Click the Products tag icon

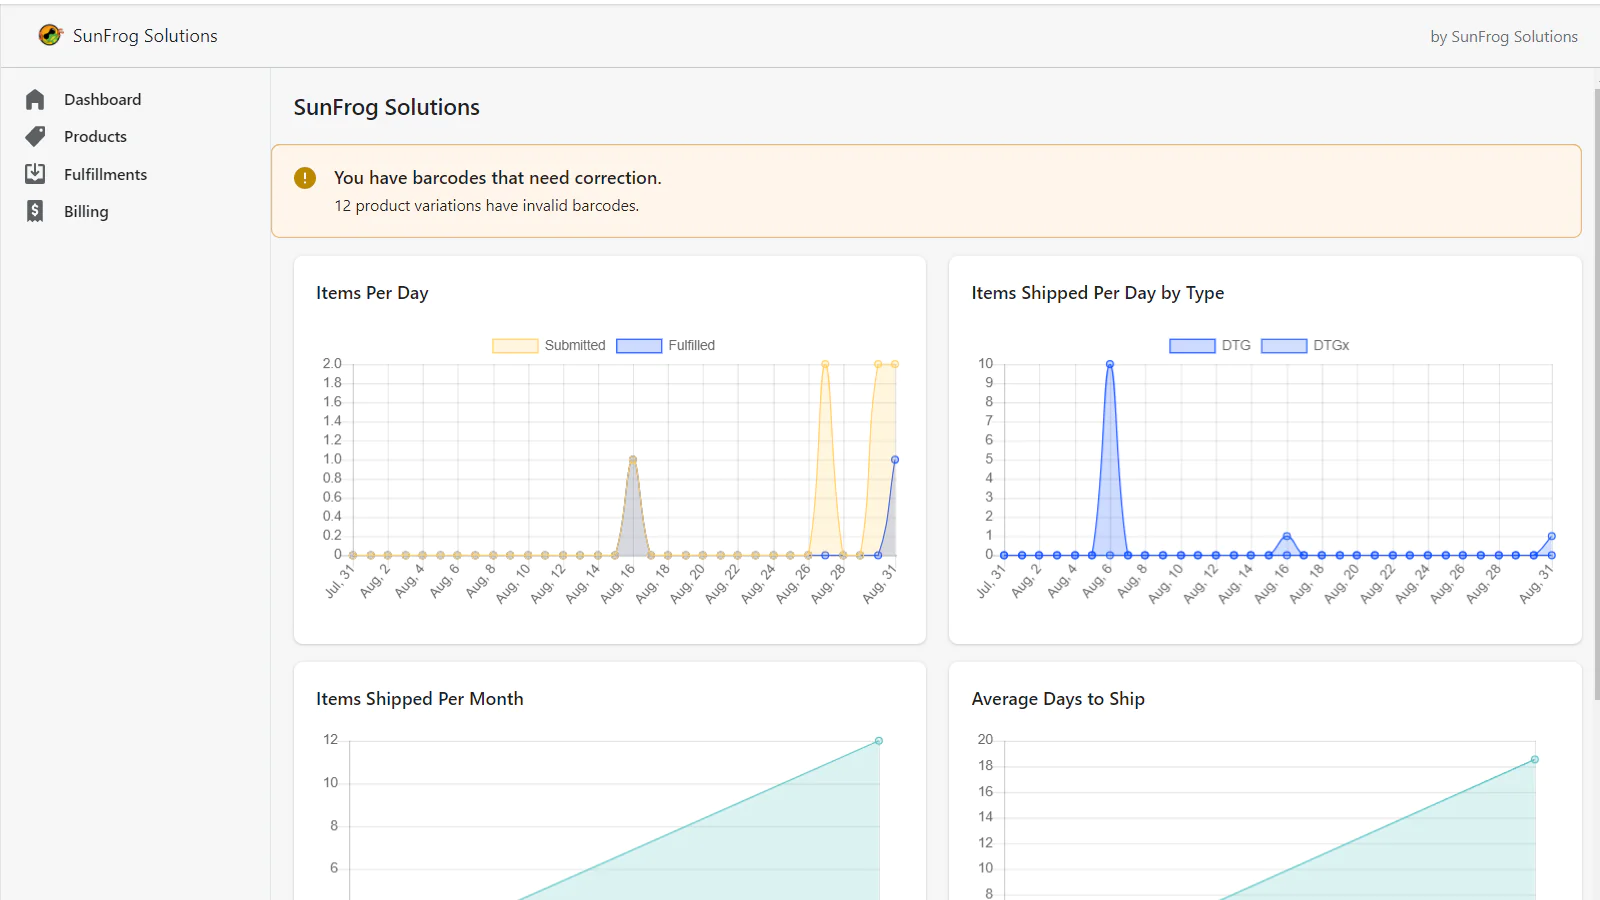[x=34, y=136]
